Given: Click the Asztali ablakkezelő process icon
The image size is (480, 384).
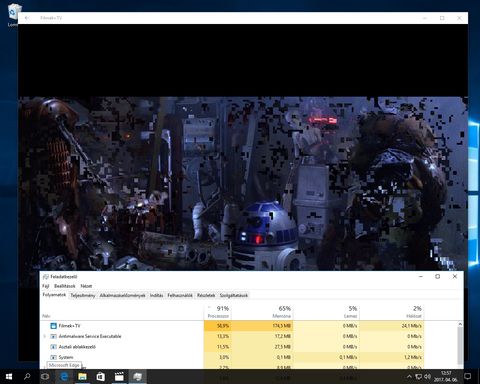Looking at the screenshot, I should (53, 347).
